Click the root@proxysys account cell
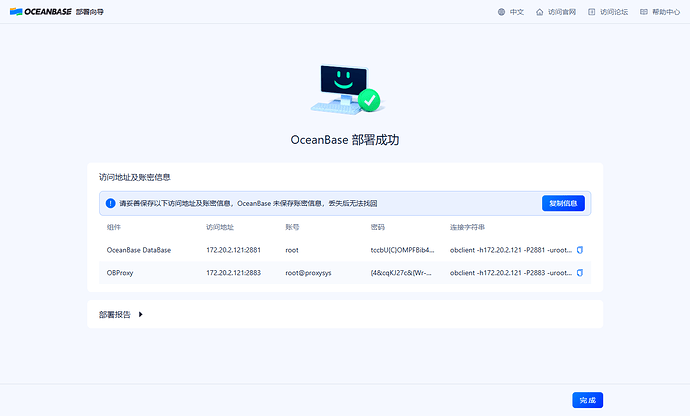Screen dimensions: 690x416 pos(308,273)
